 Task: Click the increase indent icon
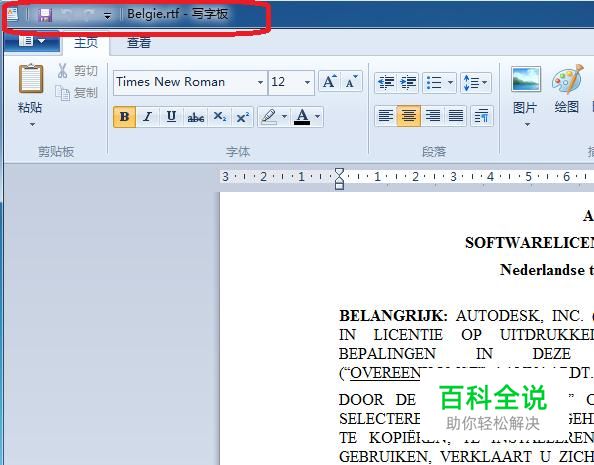[408, 82]
